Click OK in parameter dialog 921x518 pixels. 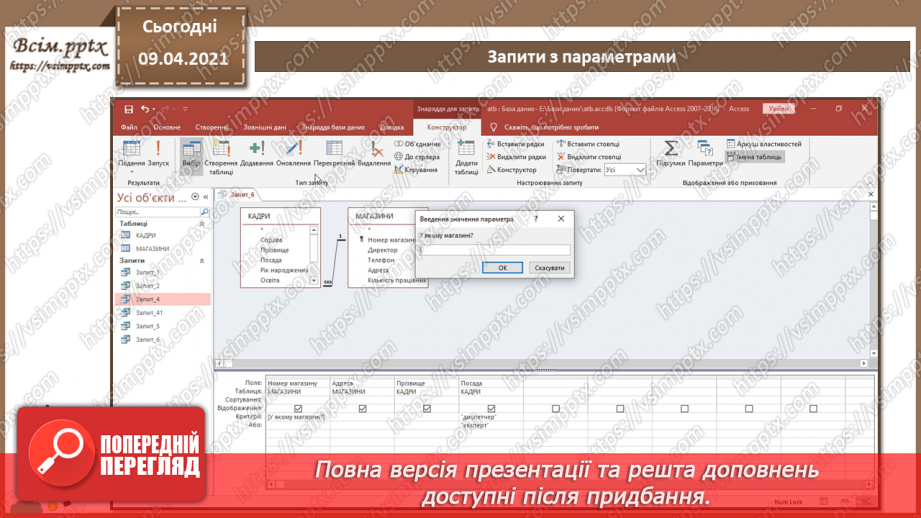[x=502, y=268]
